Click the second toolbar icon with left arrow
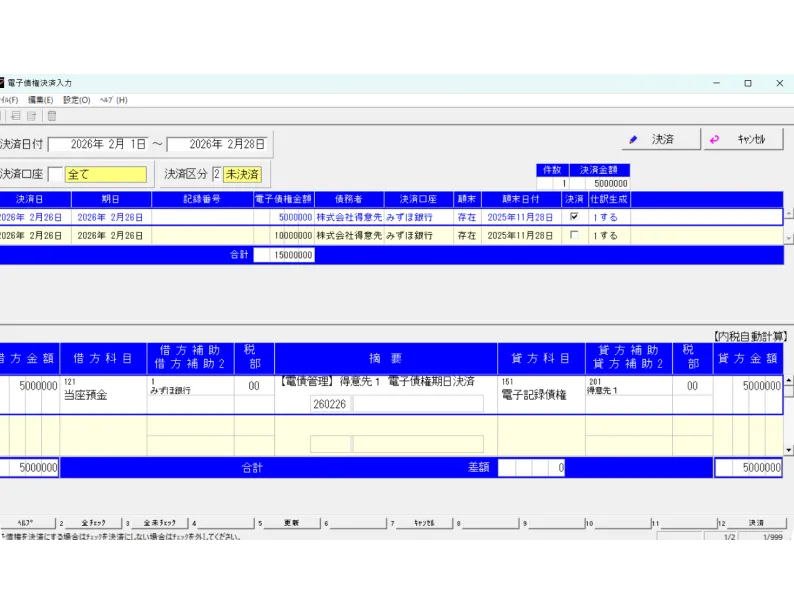 click(16, 116)
